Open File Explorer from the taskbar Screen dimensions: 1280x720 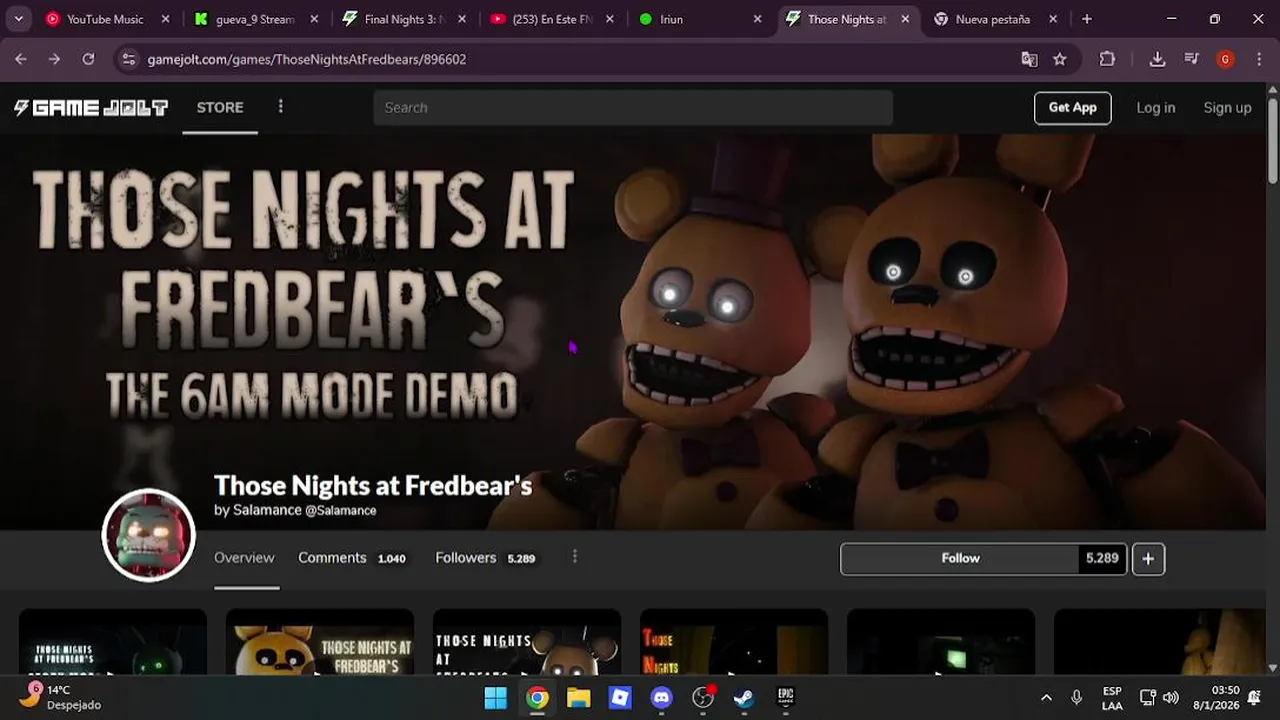[x=579, y=697]
